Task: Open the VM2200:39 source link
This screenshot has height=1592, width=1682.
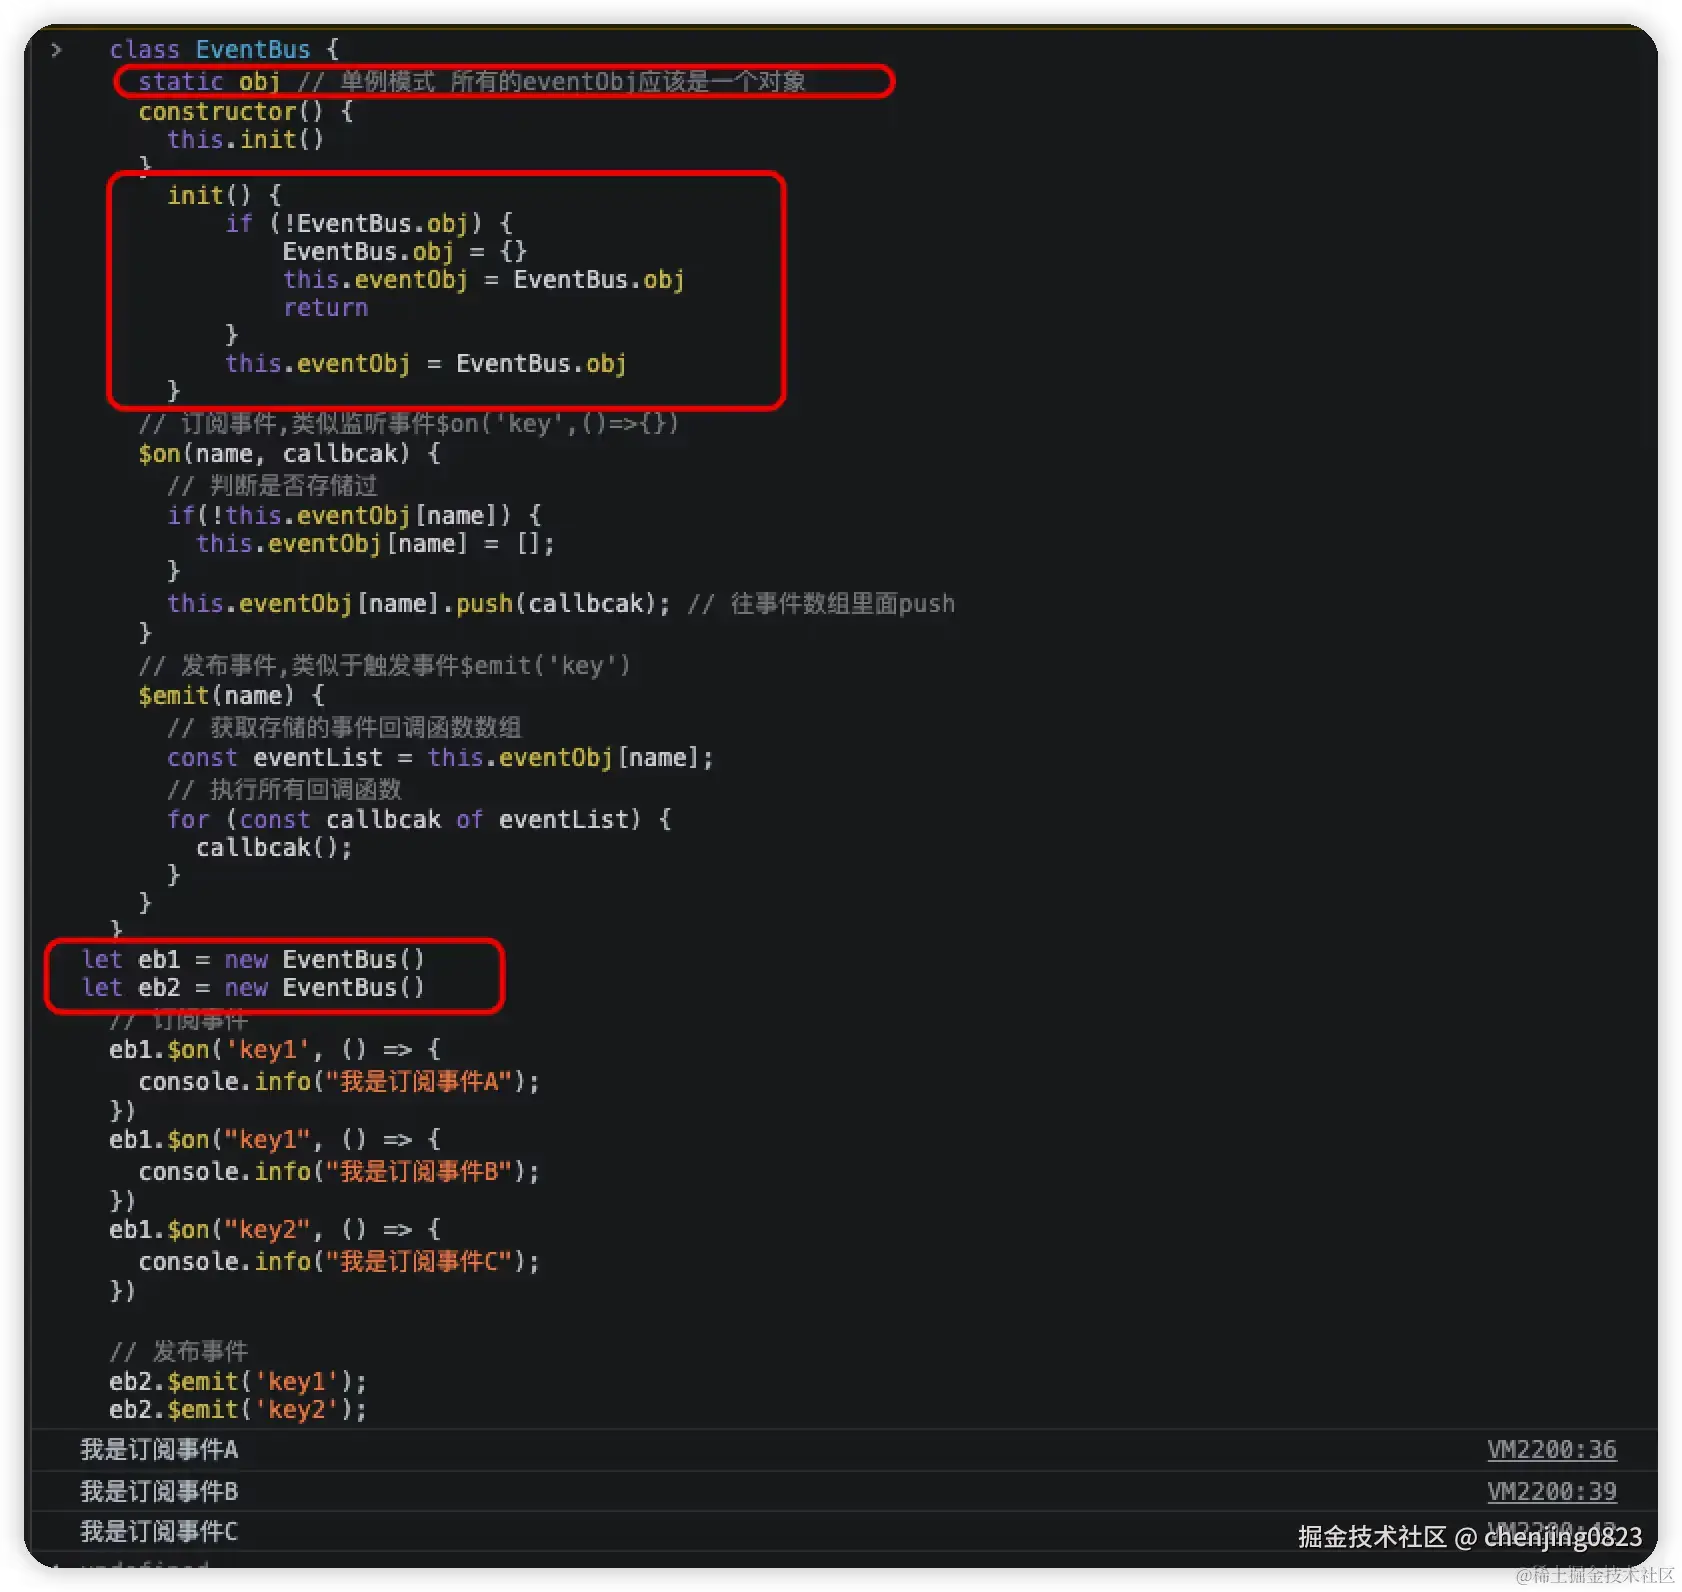Action: pos(1551,1491)
